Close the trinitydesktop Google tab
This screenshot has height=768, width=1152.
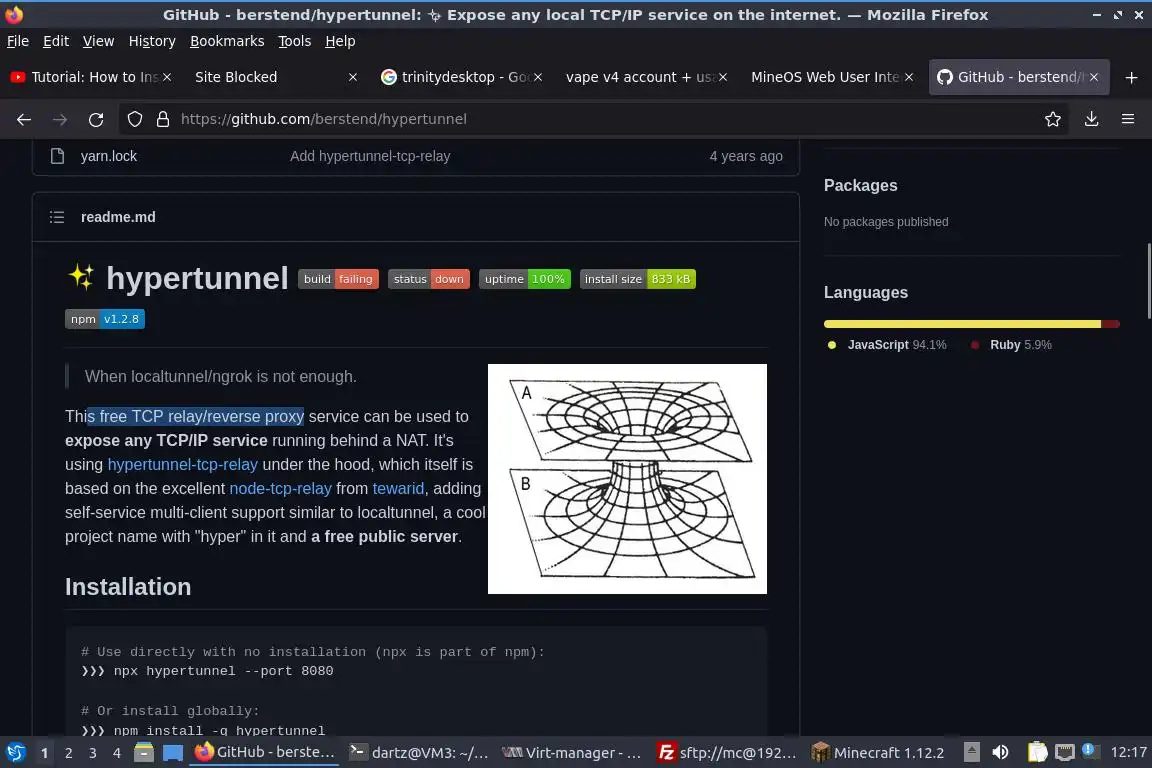point(538,77)
